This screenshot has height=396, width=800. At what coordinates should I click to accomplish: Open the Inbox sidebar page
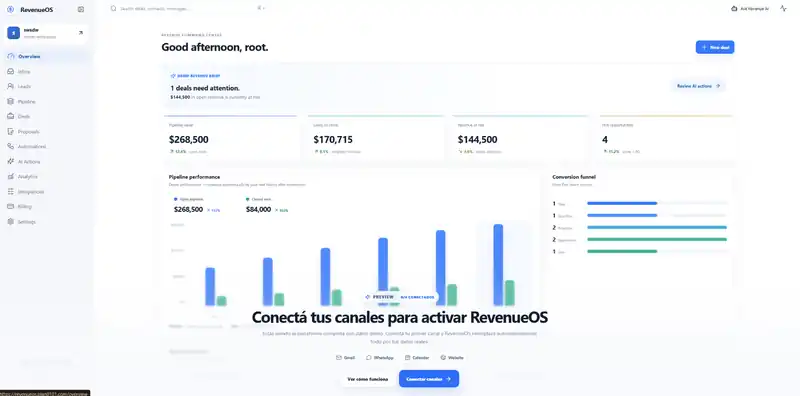(47, 71)
